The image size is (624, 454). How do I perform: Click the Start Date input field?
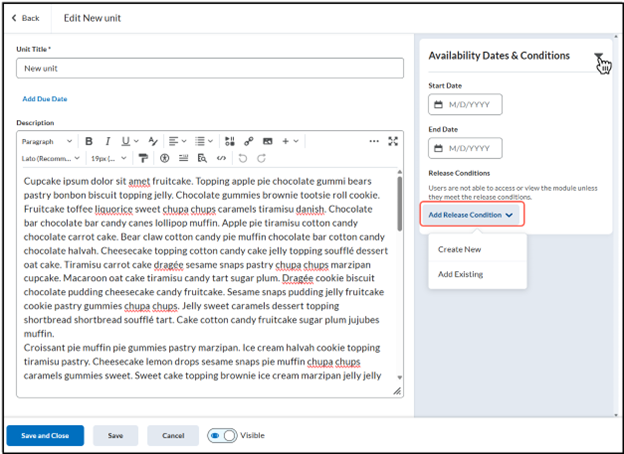465,105
